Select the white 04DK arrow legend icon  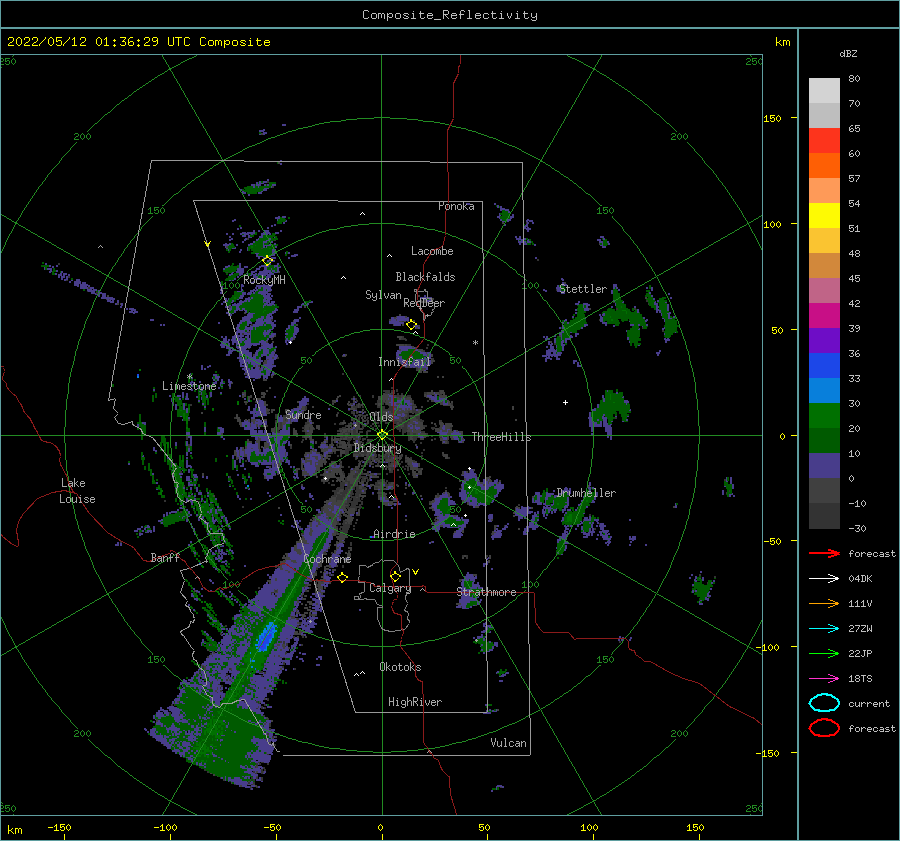[824, 578]
